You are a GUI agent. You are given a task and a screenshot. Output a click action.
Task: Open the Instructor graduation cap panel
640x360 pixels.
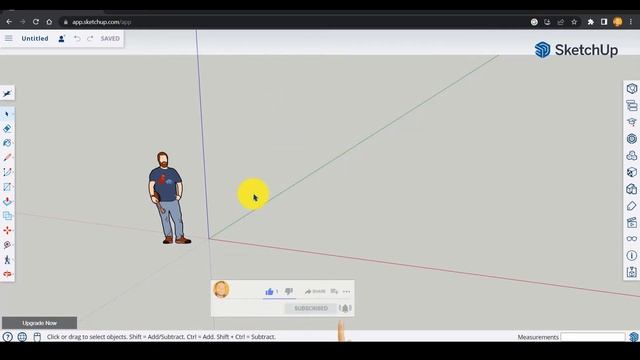tap(631, 122)
